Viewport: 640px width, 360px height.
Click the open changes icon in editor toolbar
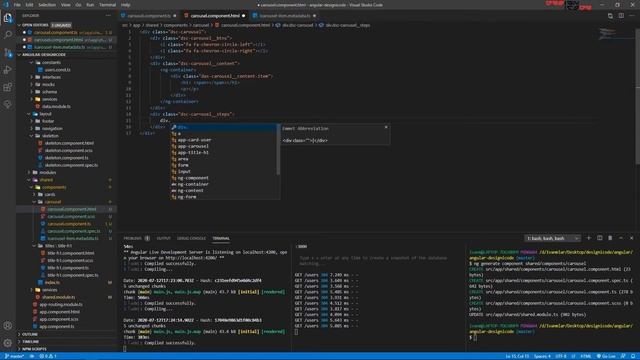(x=610, y=16)
